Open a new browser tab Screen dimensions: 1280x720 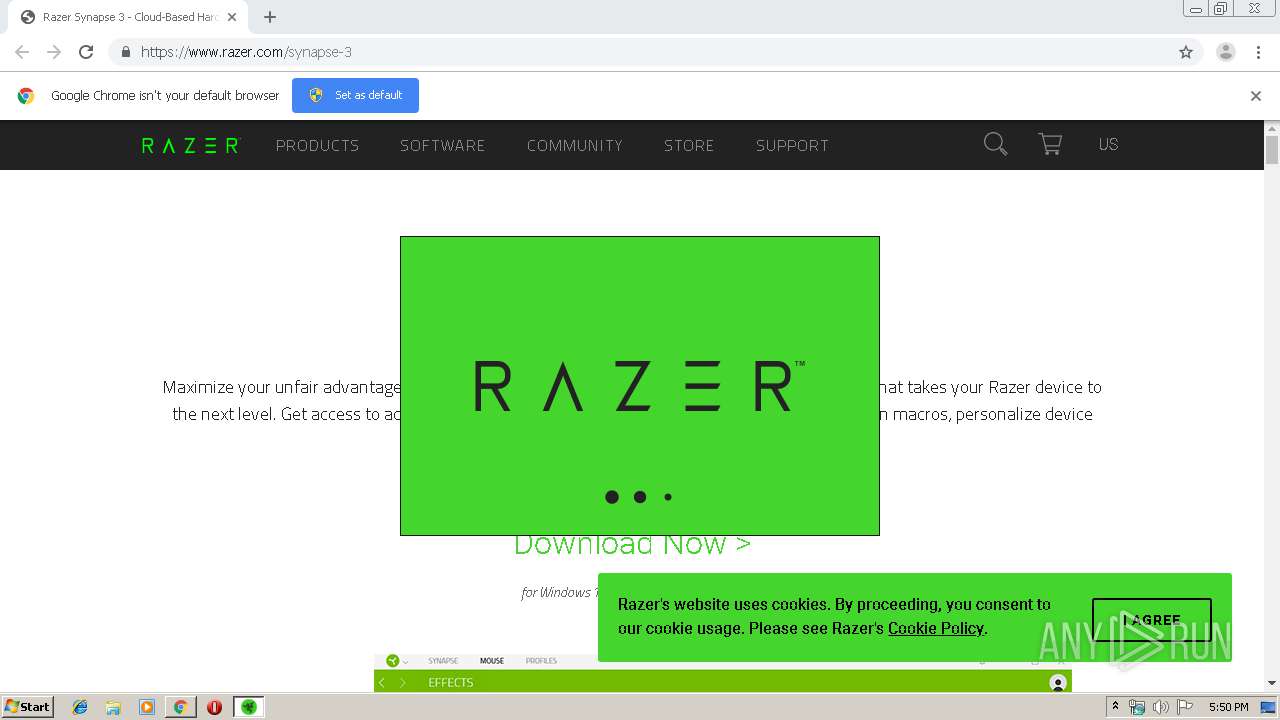point(270,17)
